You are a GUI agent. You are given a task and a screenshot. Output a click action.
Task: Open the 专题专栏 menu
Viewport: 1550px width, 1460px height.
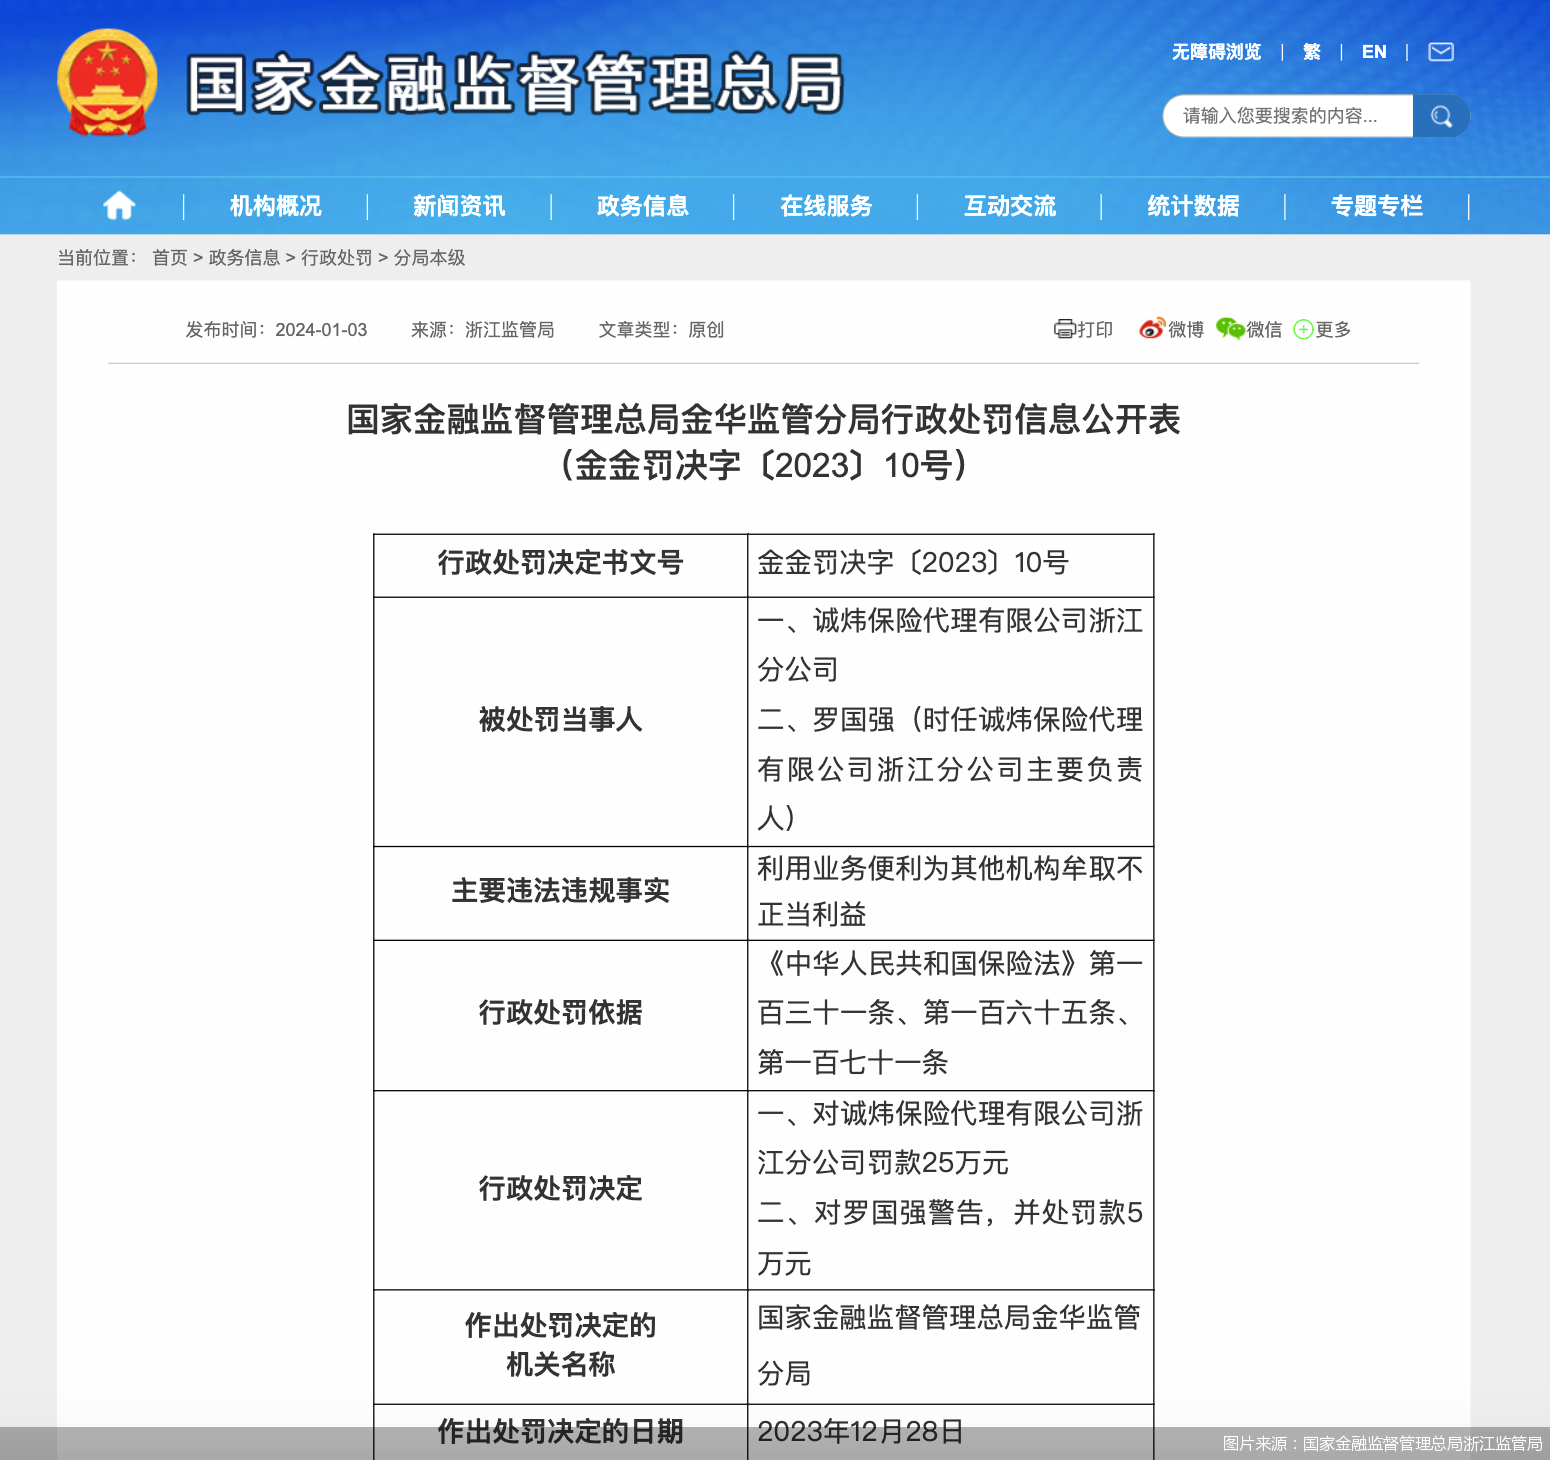coord(1377,206)
